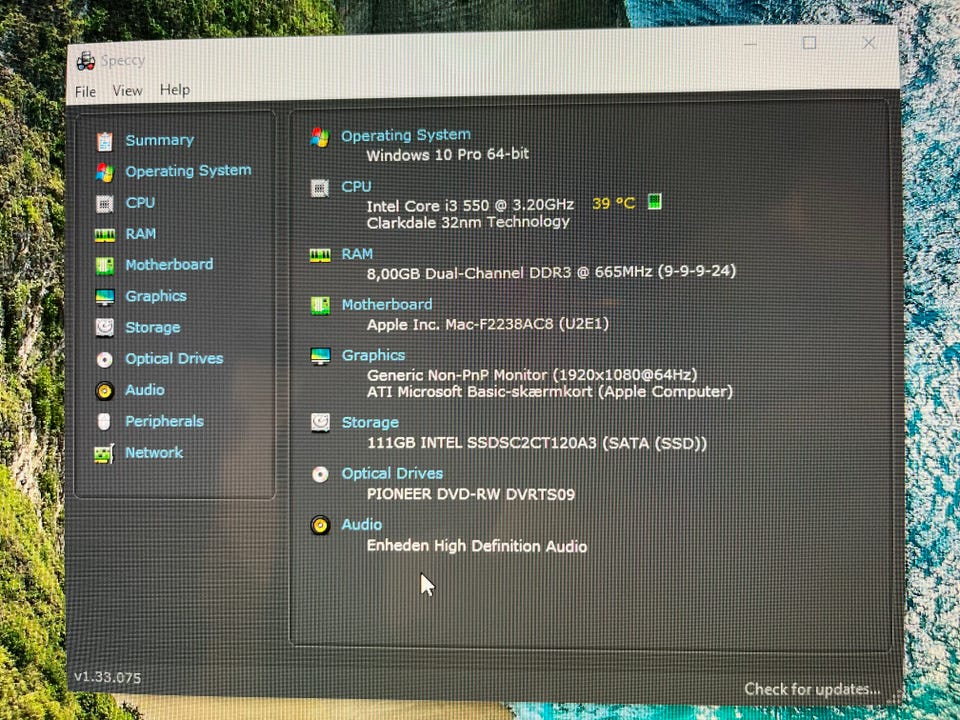Click the Storage drive icon in summary pane
960x720 pixels.
tap(320, 423)
